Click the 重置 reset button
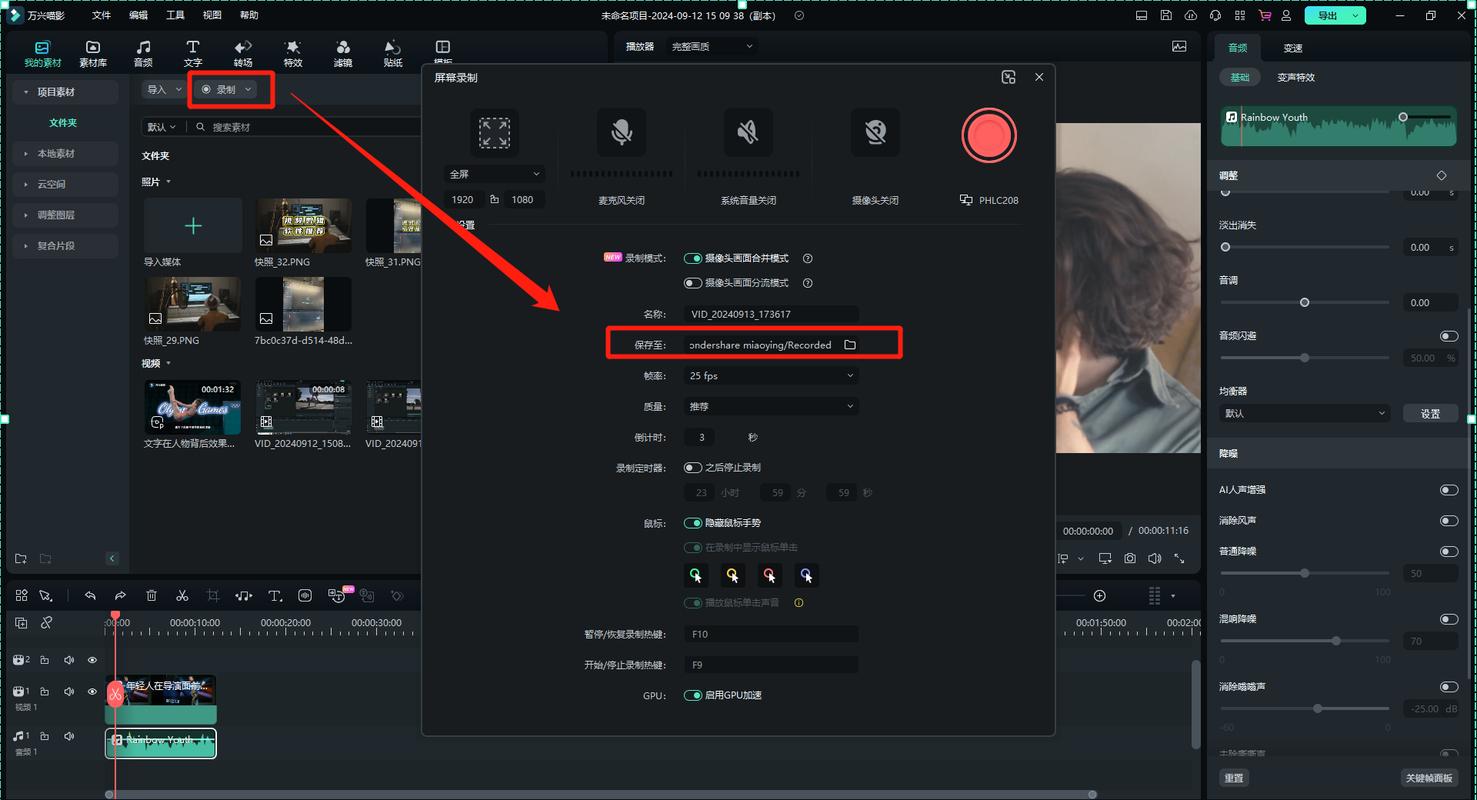 [1234, 778]
